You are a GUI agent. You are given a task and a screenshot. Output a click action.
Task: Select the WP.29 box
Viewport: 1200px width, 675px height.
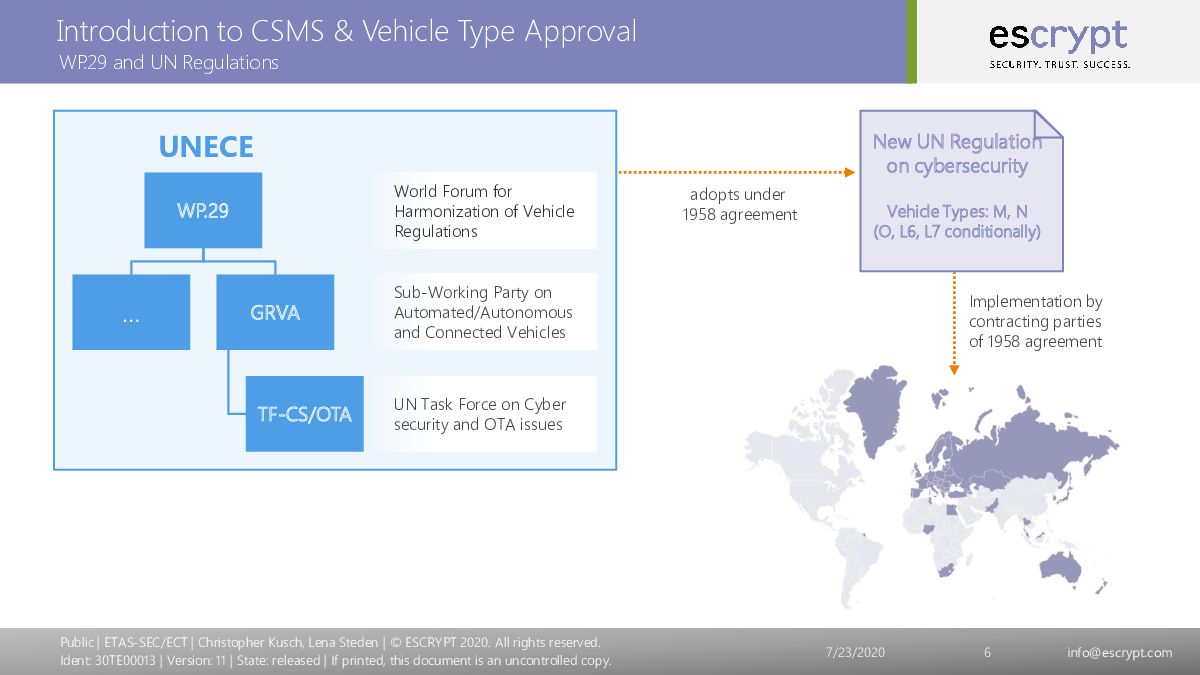click(x=203, y=210)
